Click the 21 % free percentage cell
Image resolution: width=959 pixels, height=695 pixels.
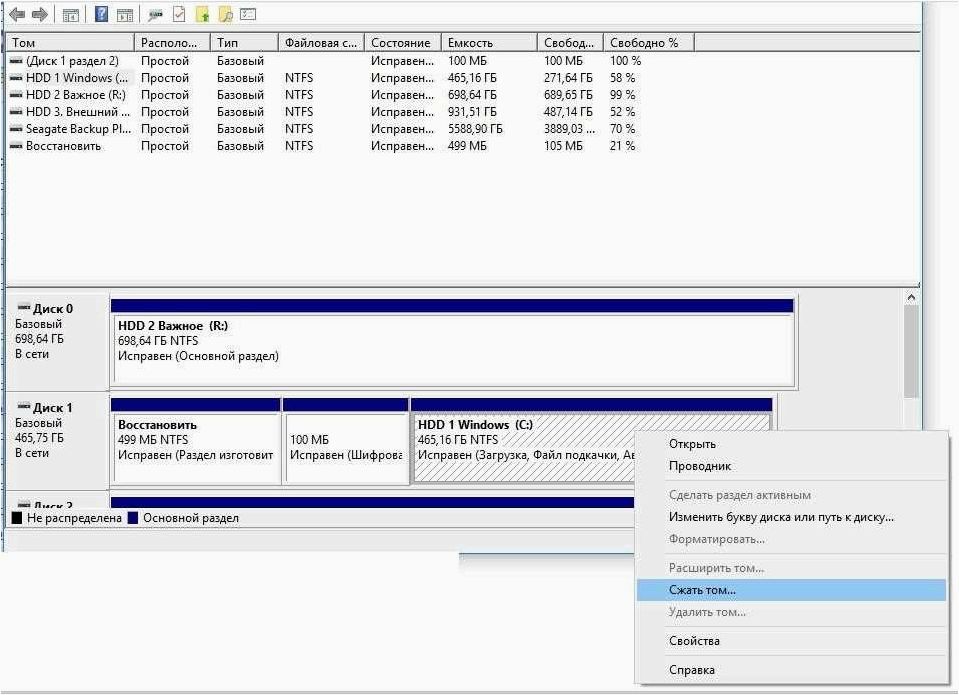(623, 146)
